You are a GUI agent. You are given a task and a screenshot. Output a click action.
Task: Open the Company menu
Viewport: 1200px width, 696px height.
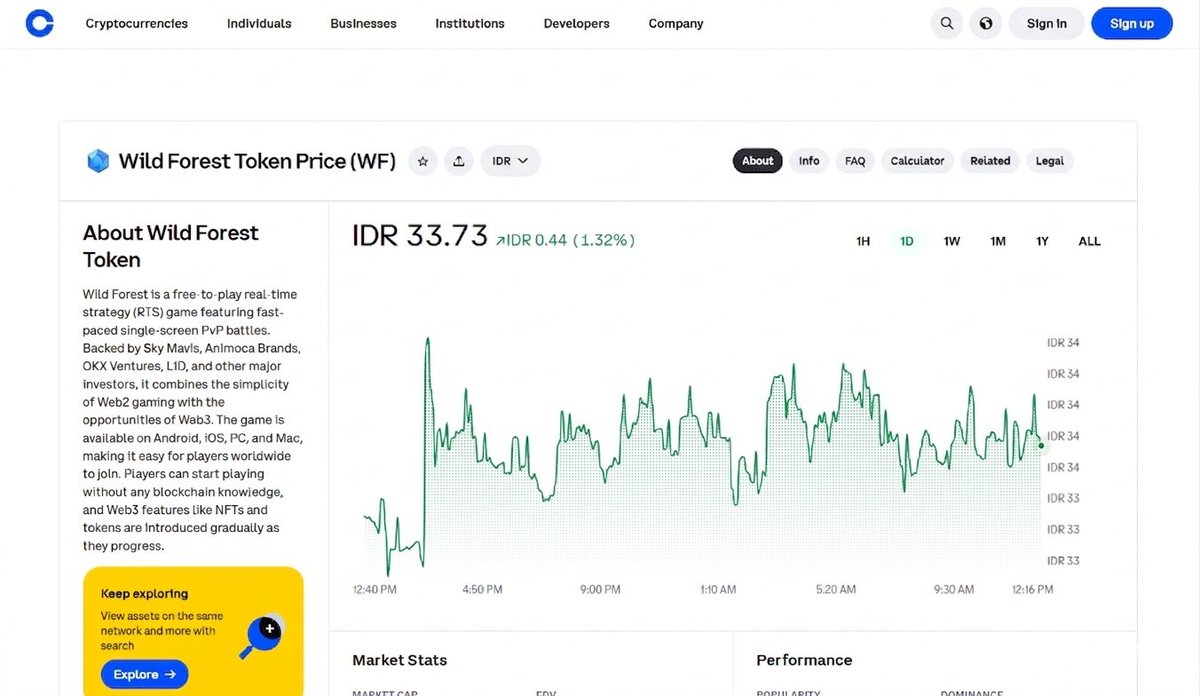676,23
